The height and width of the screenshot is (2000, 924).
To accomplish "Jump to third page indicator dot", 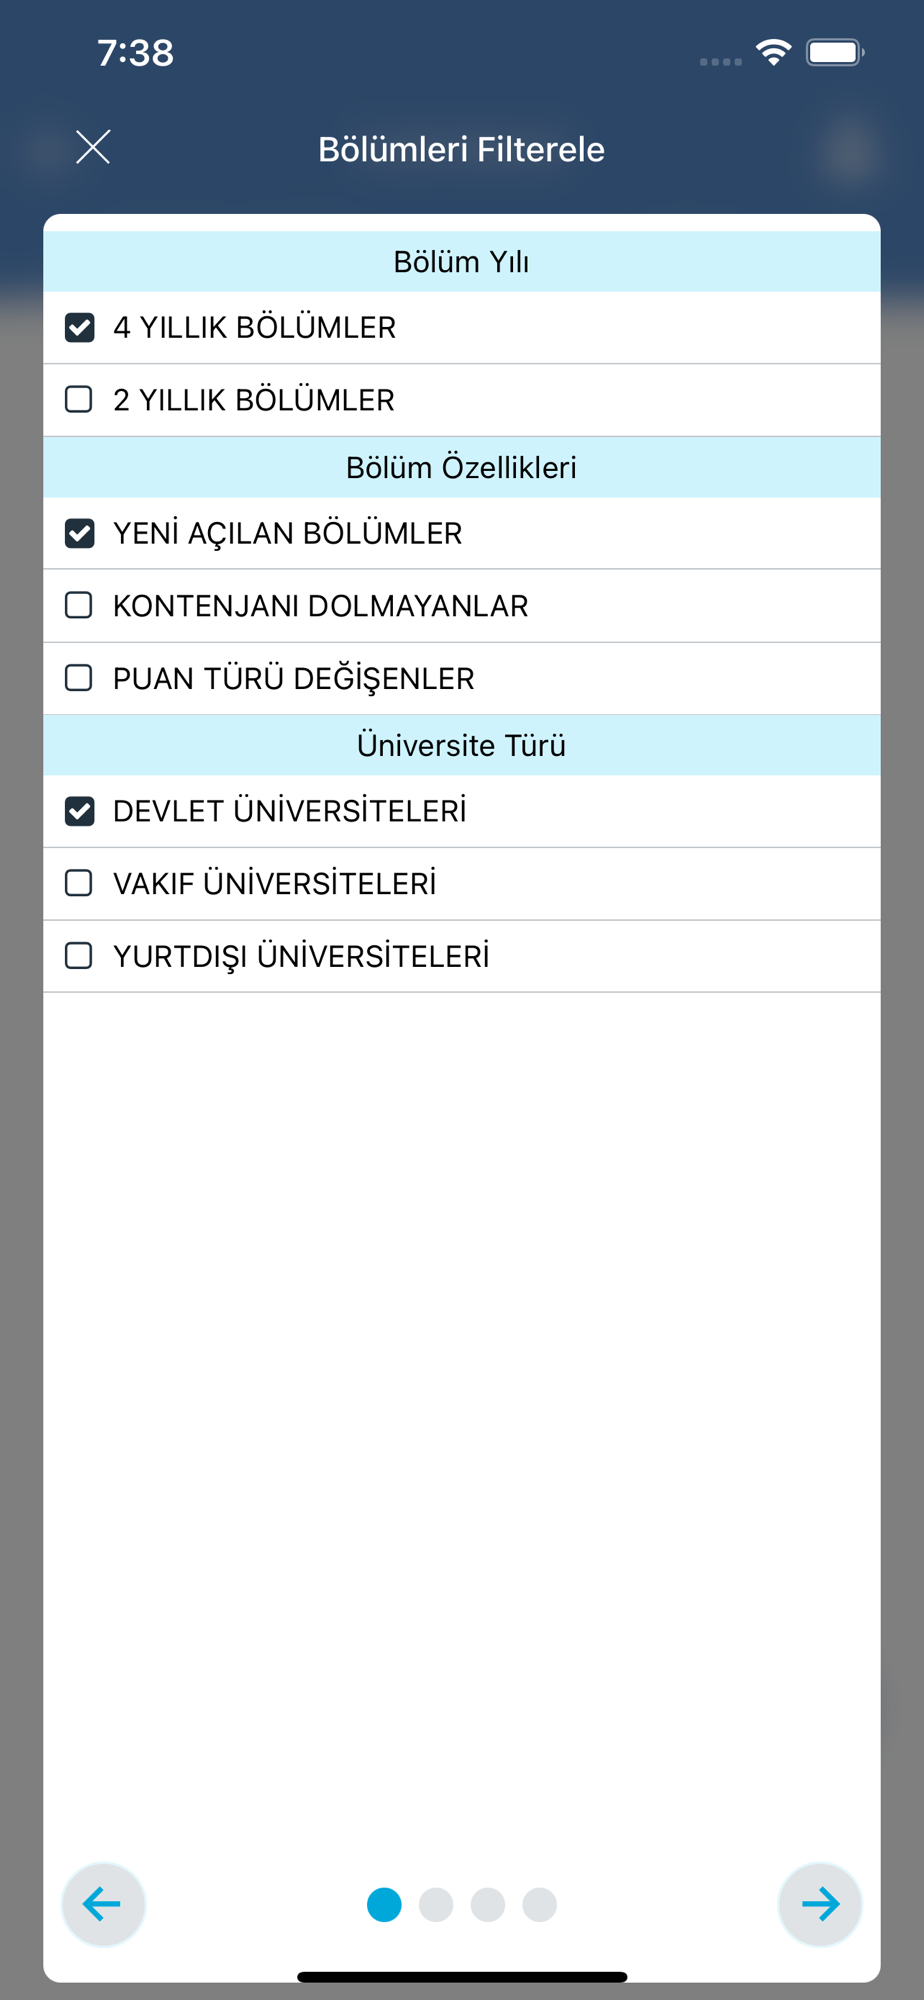I will 488,1904.
